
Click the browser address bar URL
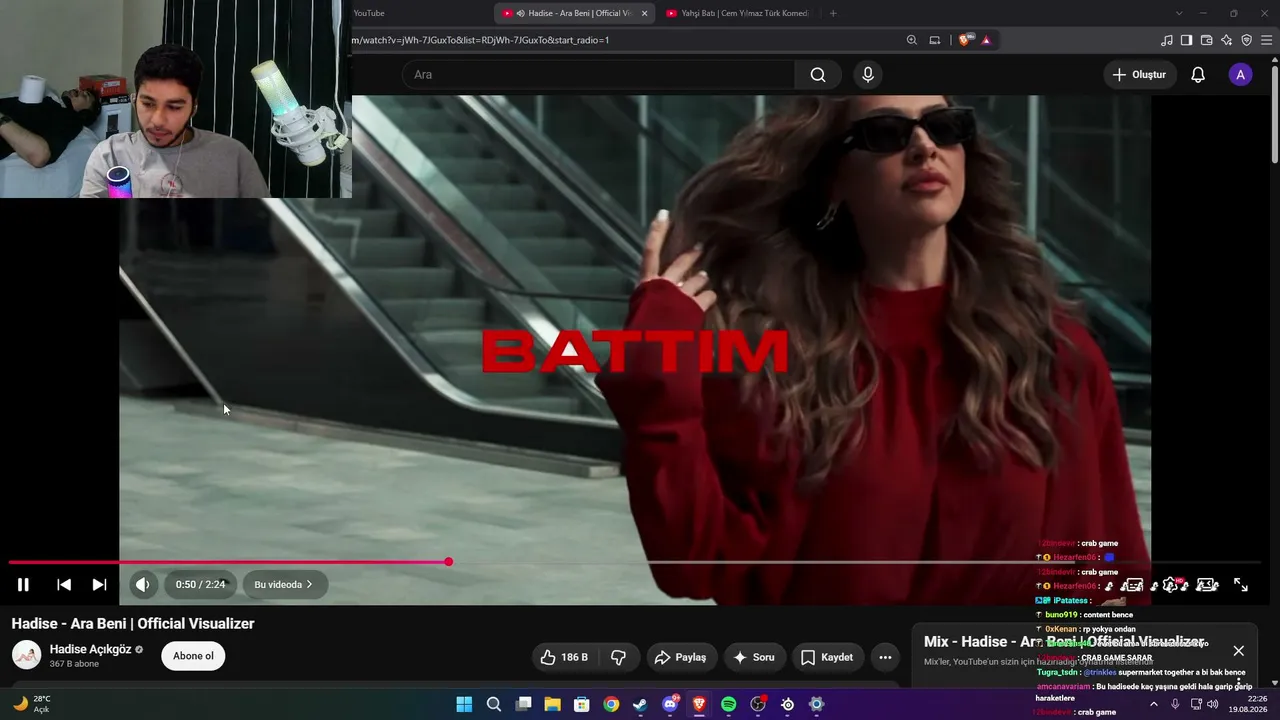point(480,40)
